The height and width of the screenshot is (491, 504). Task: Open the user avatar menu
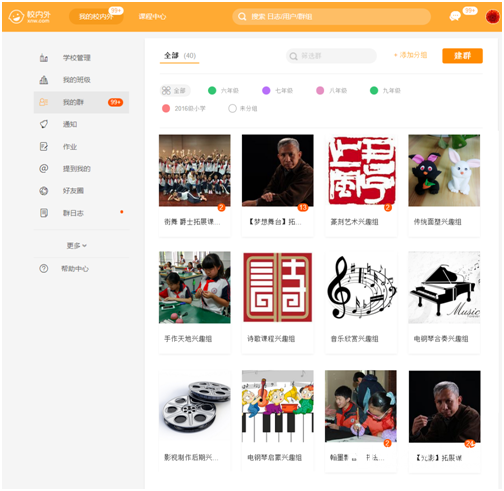pos(493,16)
